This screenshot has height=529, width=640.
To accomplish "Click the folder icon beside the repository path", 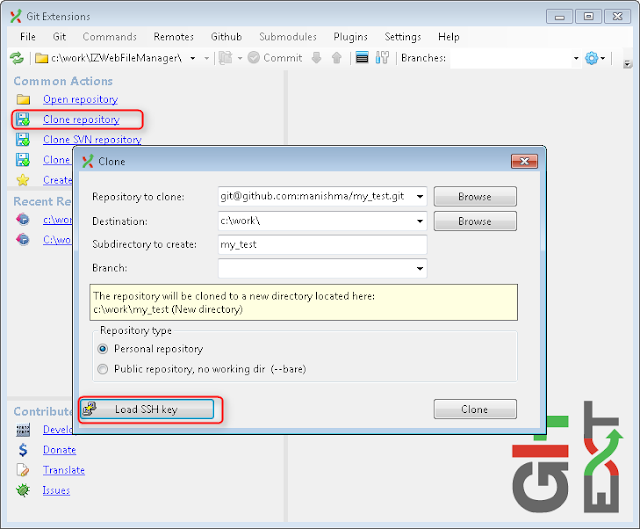I will click(x=41, y=58).
